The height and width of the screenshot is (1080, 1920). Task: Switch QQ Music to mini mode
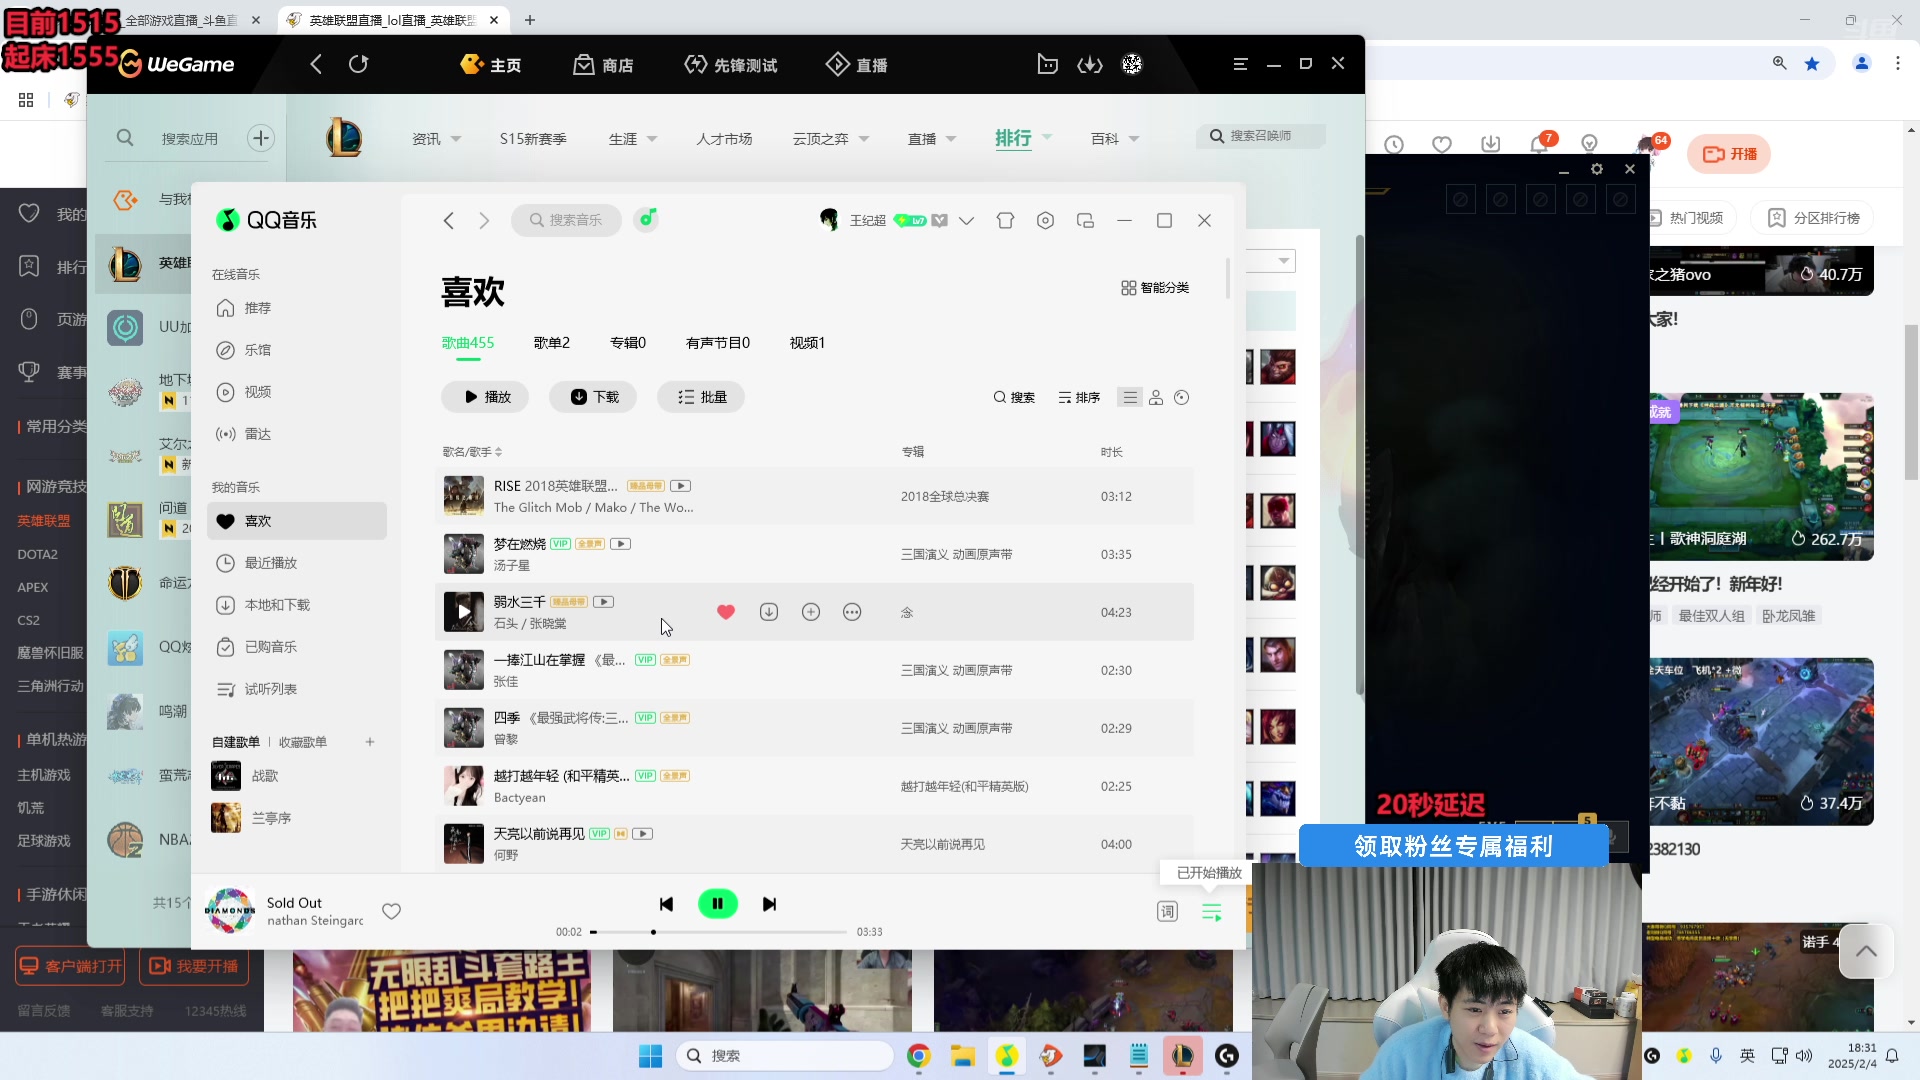tap(1085, 220)
